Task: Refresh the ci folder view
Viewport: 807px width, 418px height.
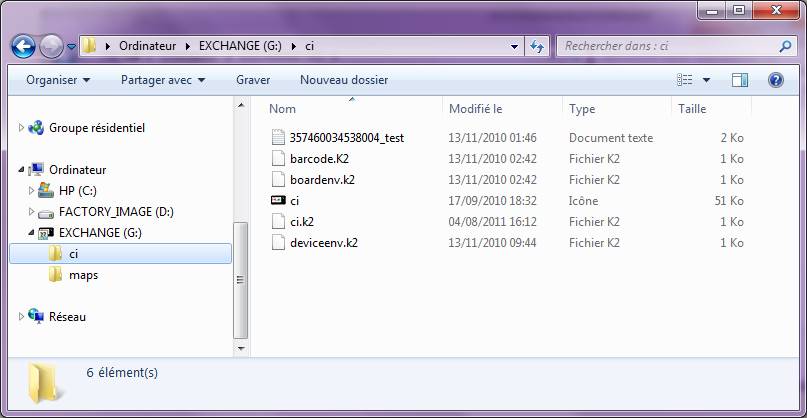Action: tap(537, 46)
